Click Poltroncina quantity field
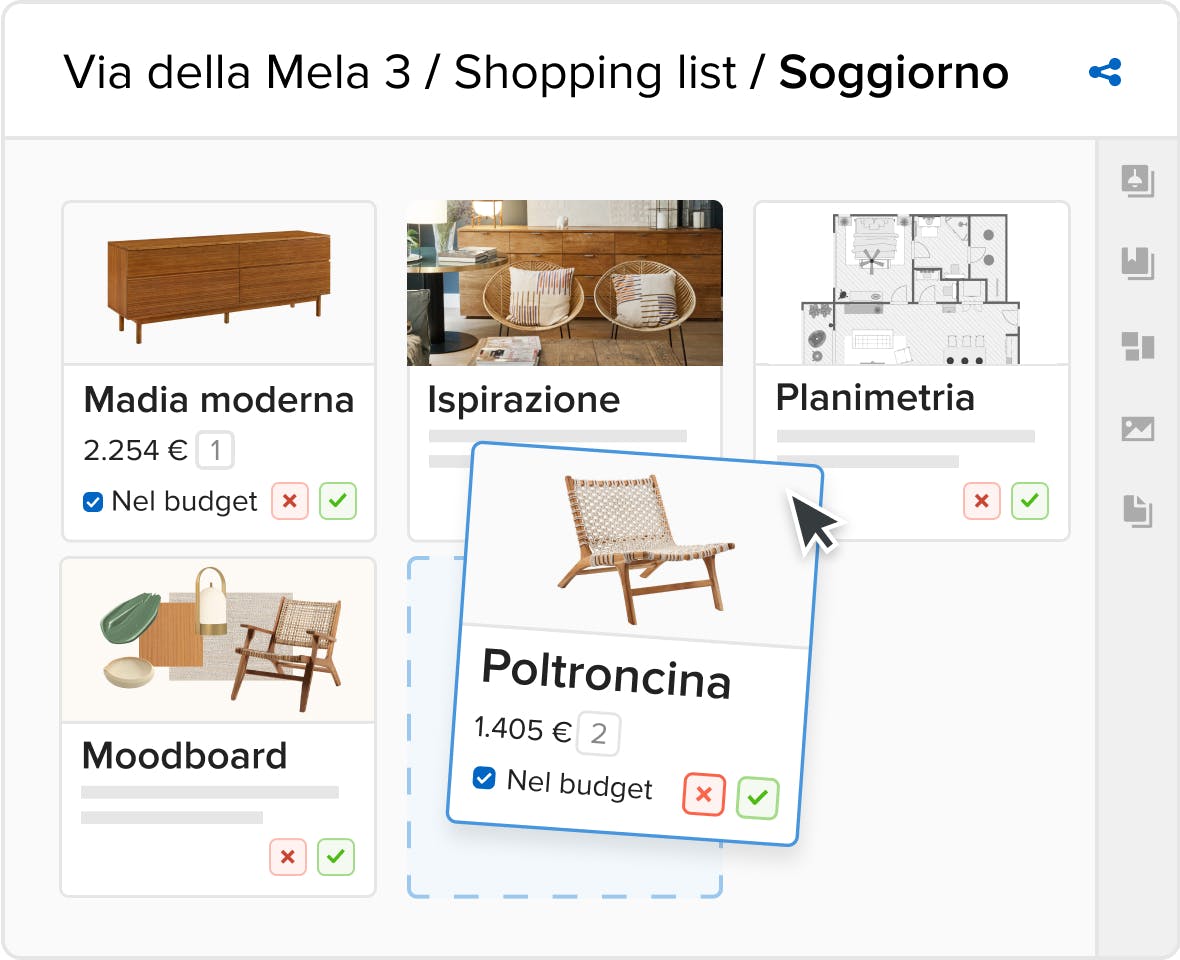Image resolution: width=1180 pixels, height=960 pixels. tap(598, 734)
